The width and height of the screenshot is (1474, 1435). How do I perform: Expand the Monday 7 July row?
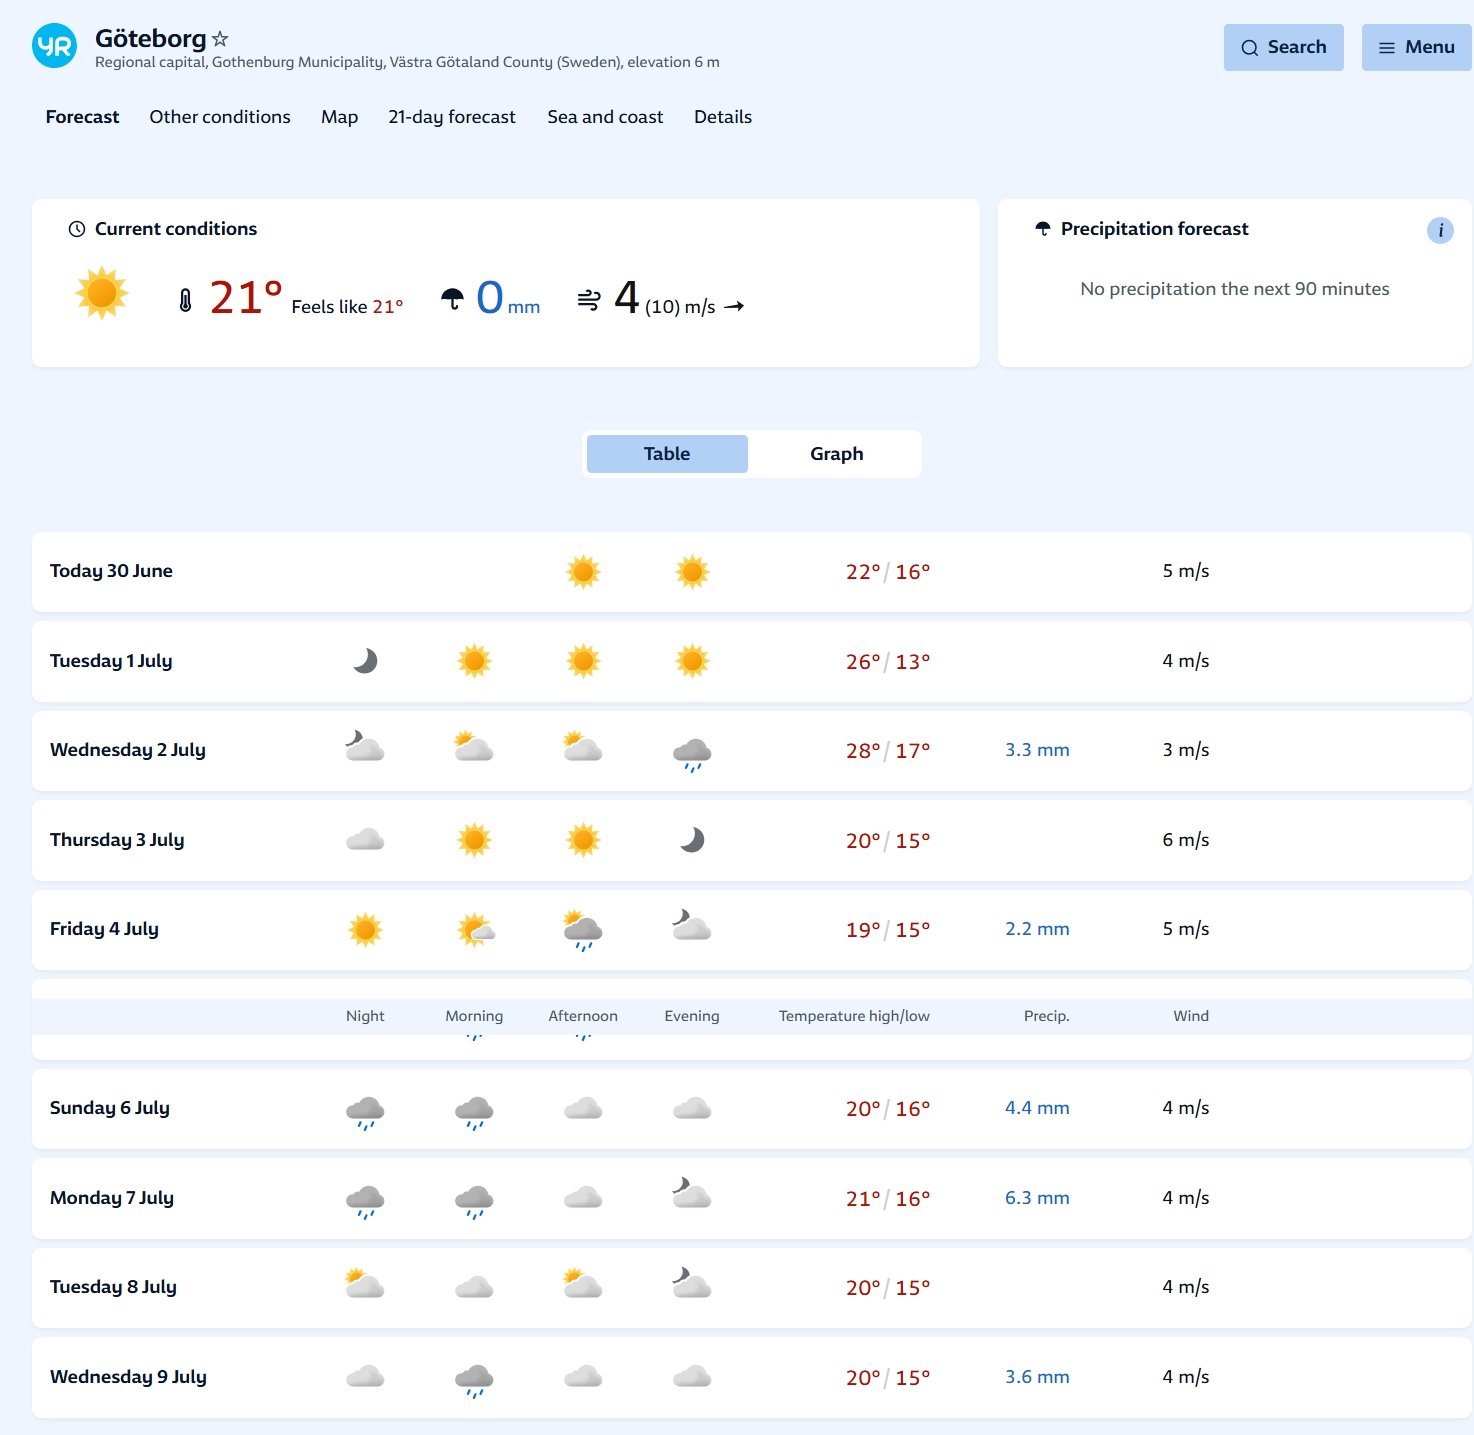point(752,1198)
